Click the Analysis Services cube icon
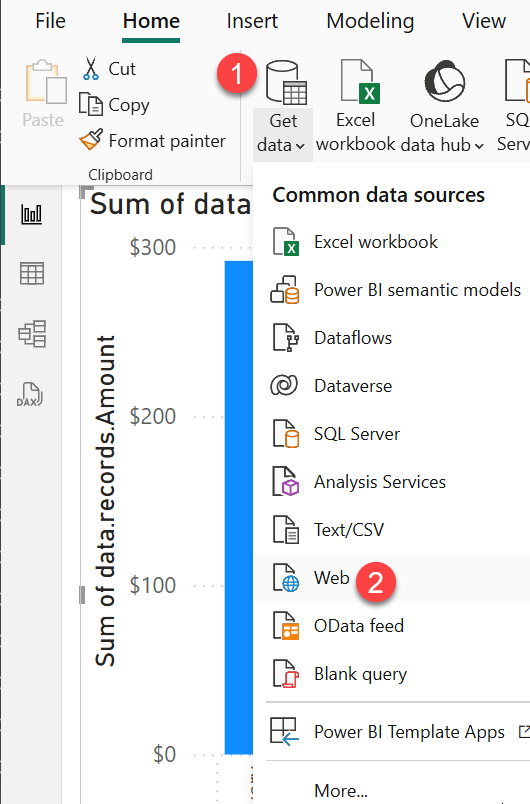 285,482
